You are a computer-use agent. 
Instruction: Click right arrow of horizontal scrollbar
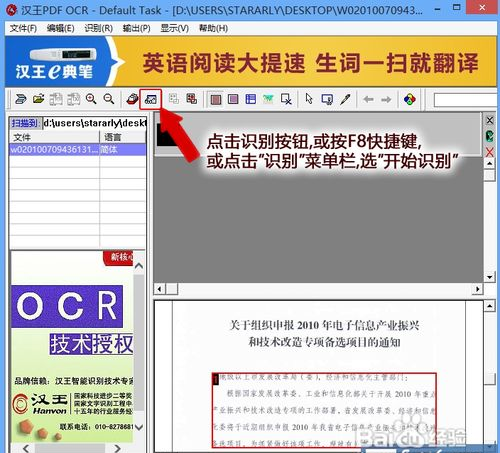[477, 289]
